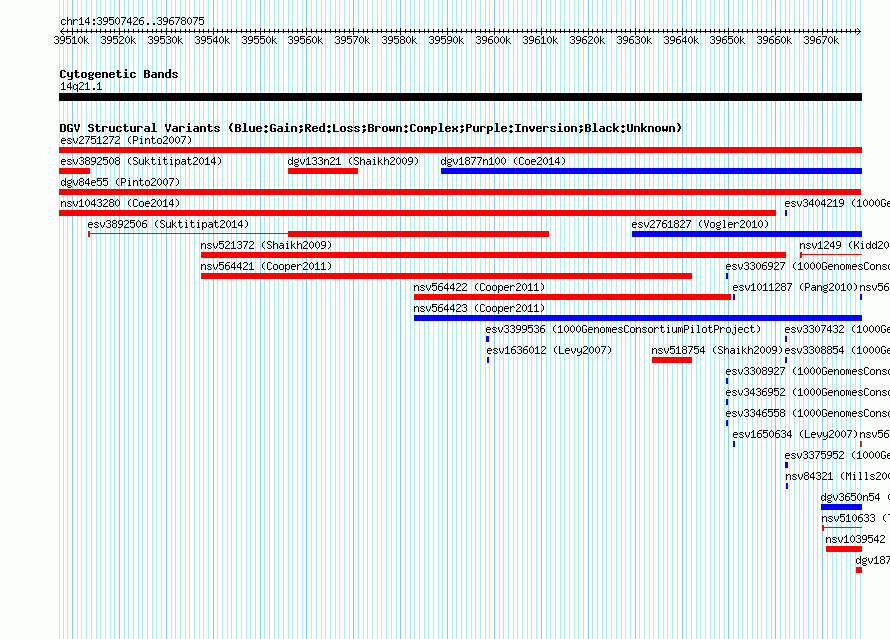Click the blue bar under esv2761827
Viewport: 890px width, 639px height.
tap(747, 234)
